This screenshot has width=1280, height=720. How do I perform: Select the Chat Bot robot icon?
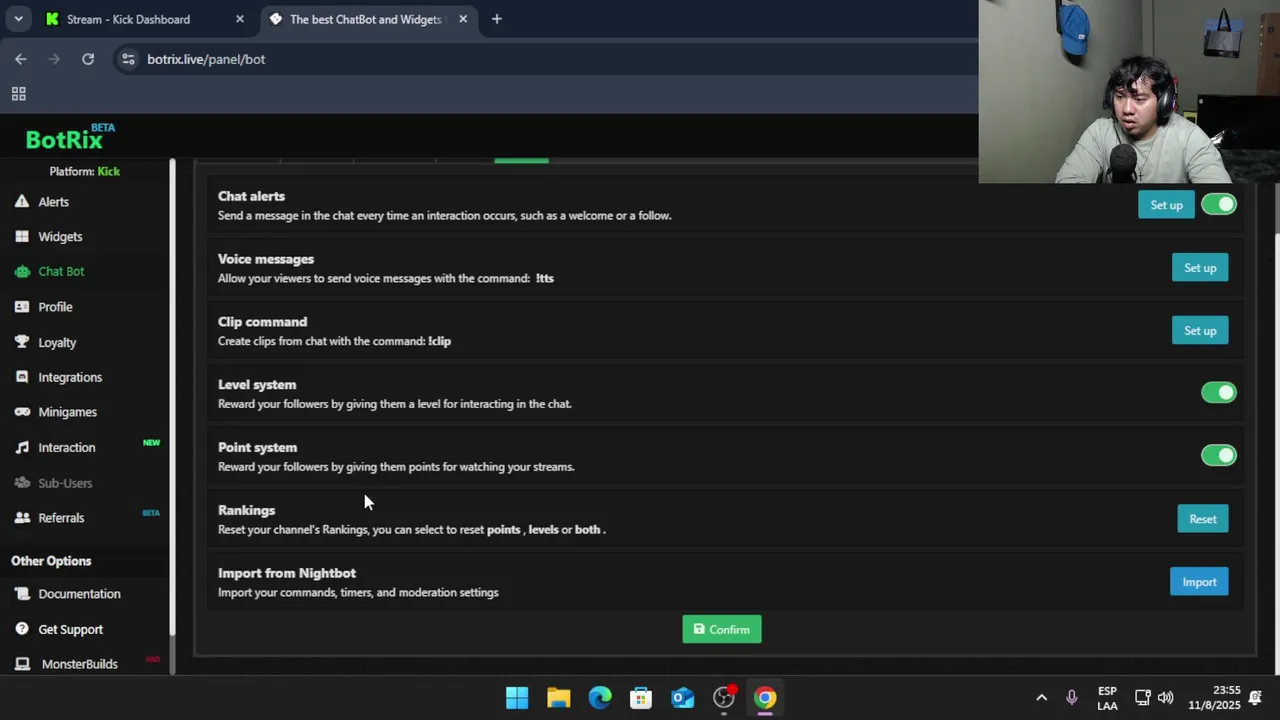coord(21,271)
